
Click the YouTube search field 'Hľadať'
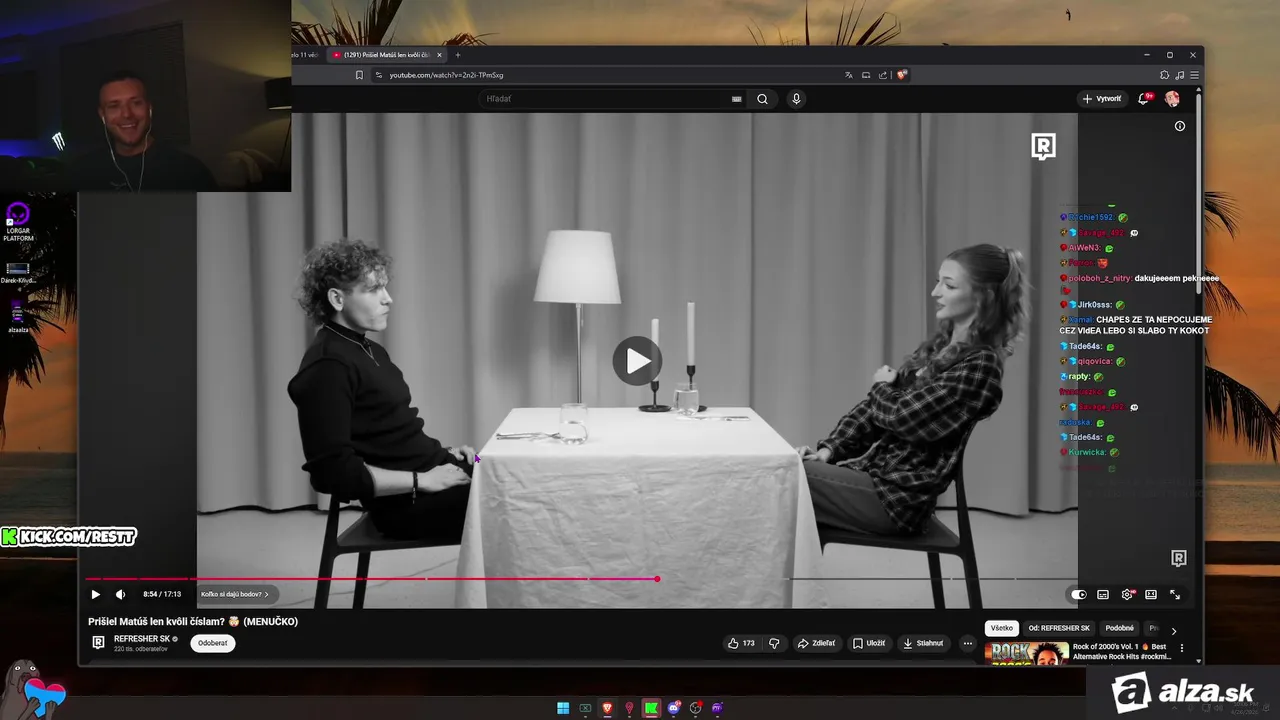pos(605,99)
